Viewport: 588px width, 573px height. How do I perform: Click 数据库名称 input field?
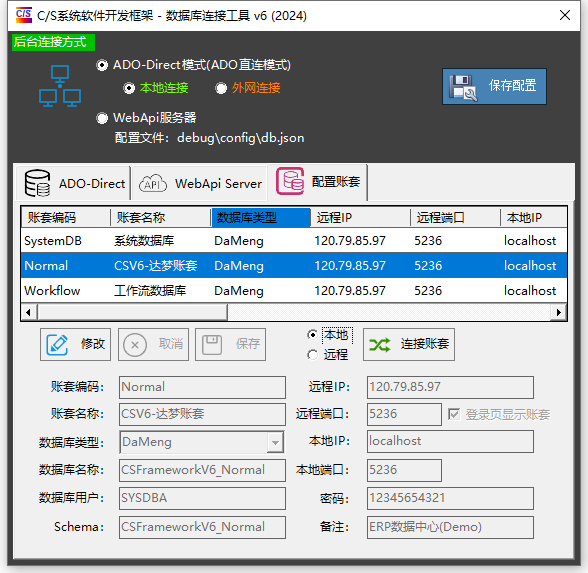coord(202,470)
